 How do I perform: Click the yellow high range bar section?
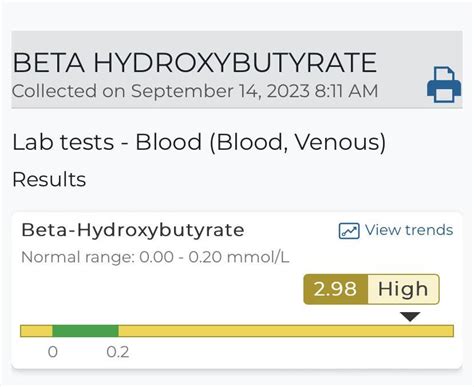pos(286,331)
